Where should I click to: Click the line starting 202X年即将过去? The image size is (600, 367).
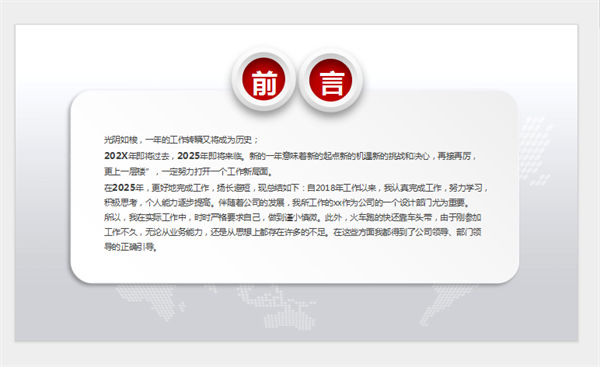click(x=291, y=156)
